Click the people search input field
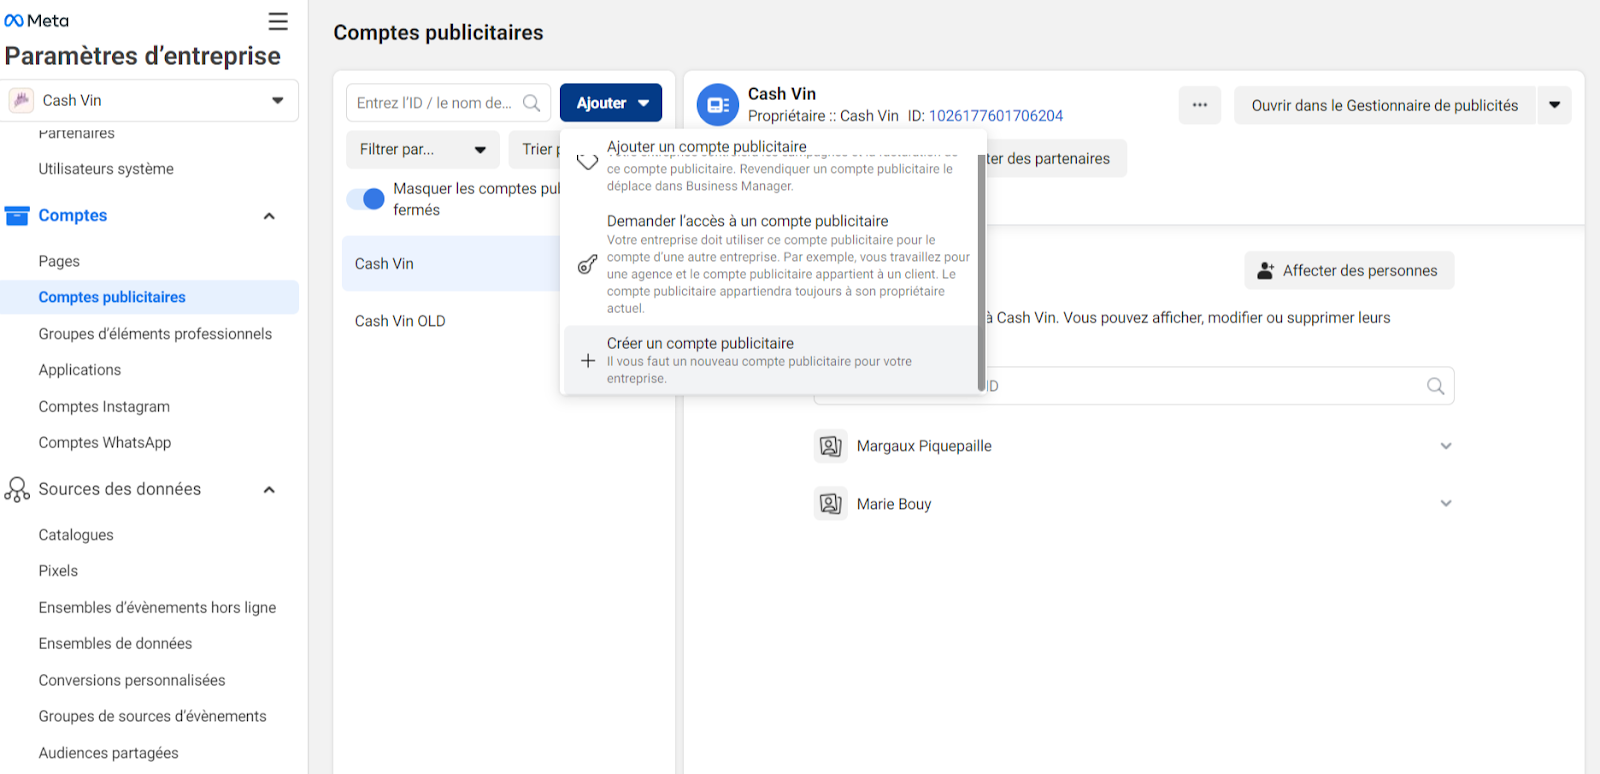Viewport: 1600px width, 774px height. [1134, 386]
